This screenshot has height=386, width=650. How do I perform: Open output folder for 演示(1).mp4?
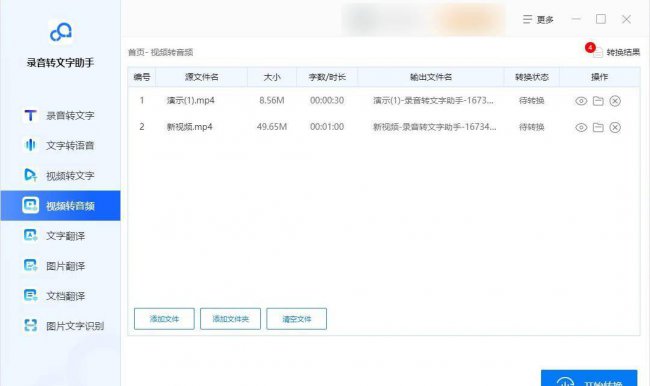pyautogui.click(x=598, y=101)
